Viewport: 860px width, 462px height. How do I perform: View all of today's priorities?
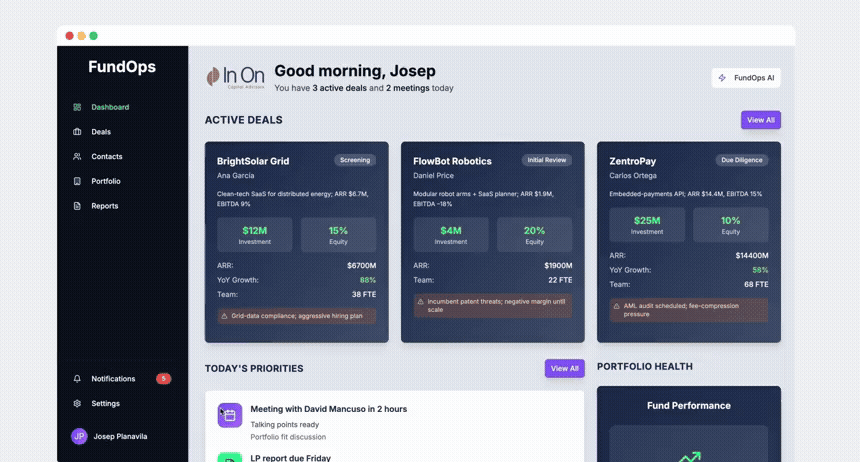pos(564,368)
